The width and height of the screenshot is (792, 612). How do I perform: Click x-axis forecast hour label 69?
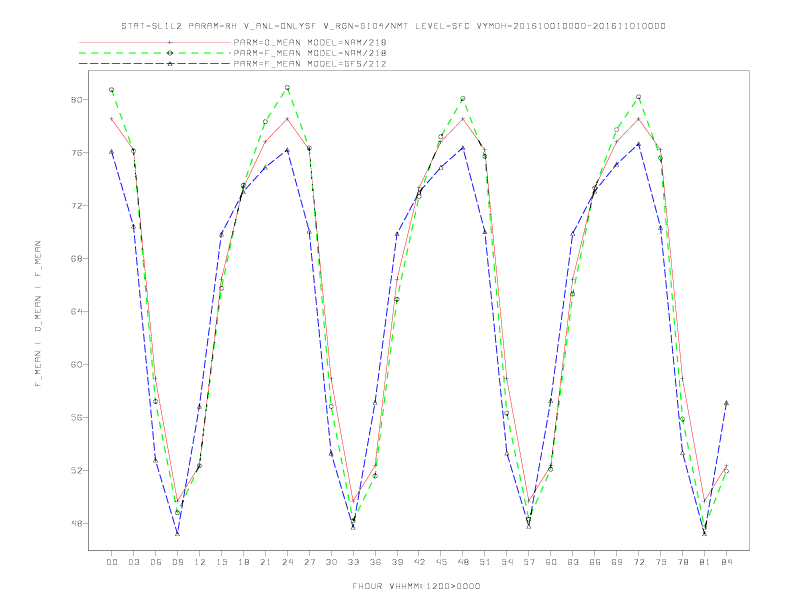[x=617, y=562]
